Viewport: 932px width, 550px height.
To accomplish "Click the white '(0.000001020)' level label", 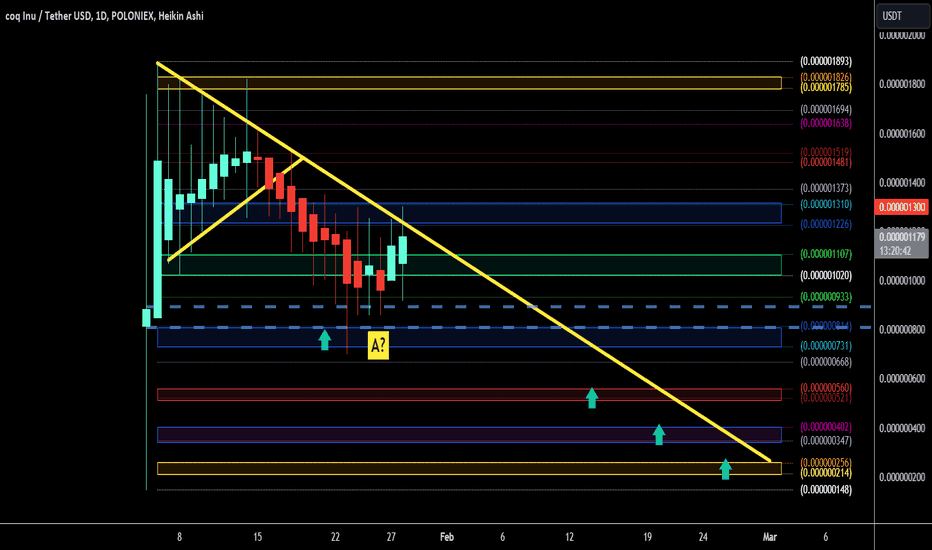I will click(826, 275).
